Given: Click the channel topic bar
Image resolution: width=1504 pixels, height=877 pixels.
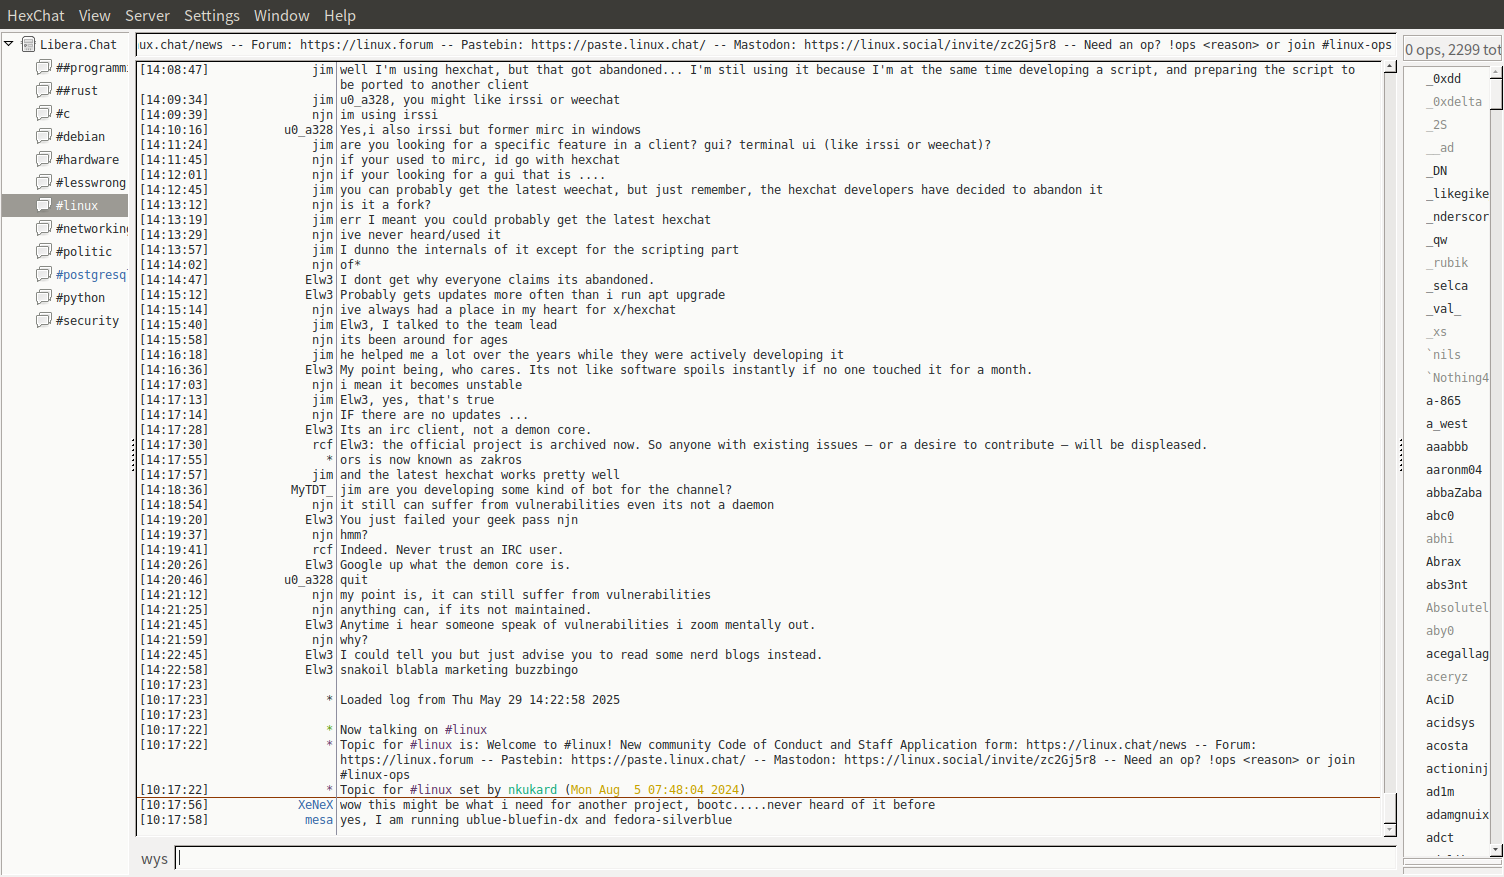Looking at the screenshot, I should [765, 44].
